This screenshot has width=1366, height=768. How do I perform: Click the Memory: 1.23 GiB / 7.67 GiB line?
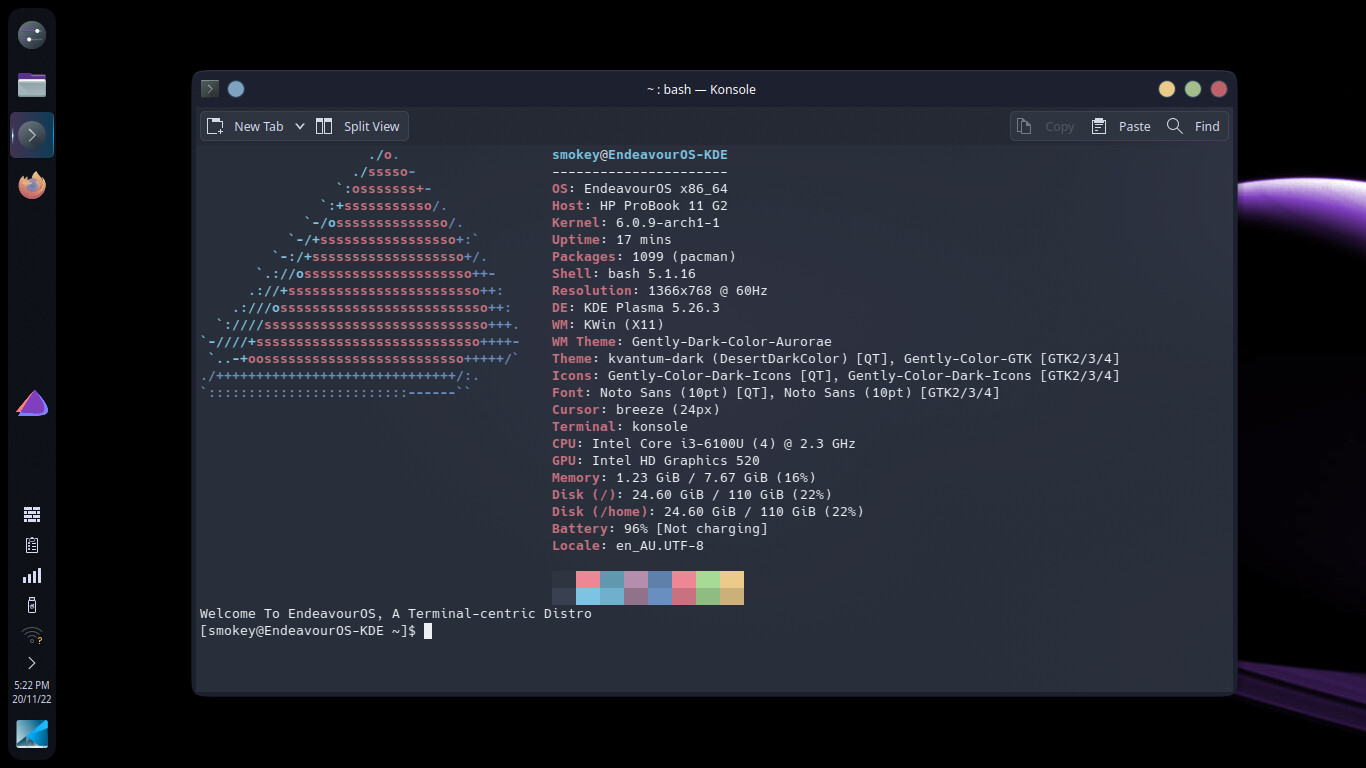[684, 478]
